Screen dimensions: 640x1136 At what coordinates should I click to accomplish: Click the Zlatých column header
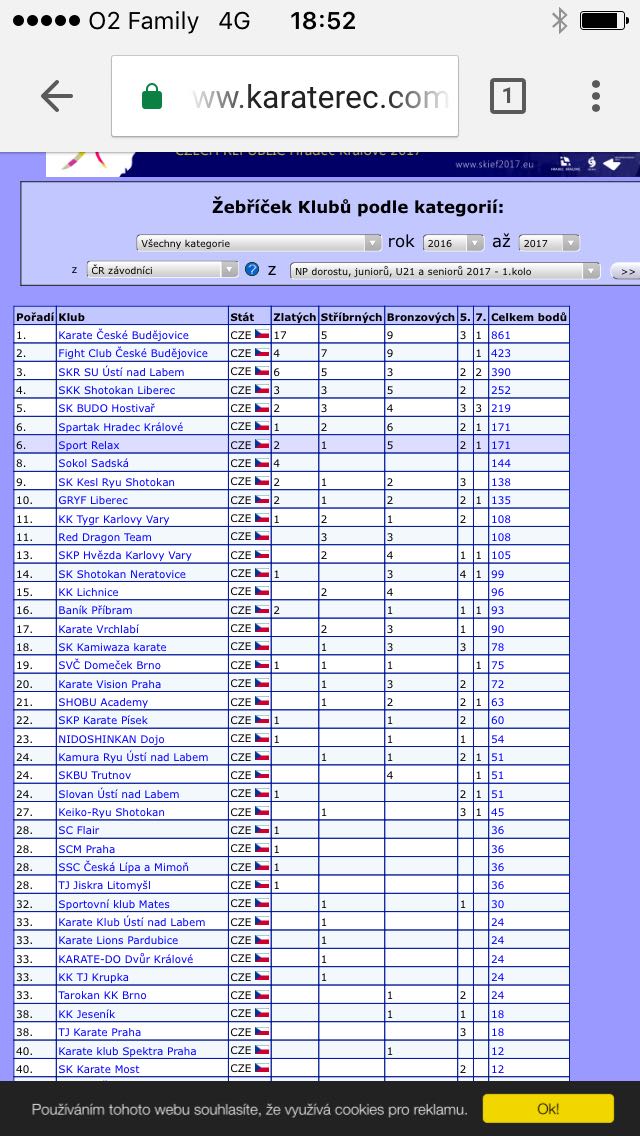[x=294, y=317]
